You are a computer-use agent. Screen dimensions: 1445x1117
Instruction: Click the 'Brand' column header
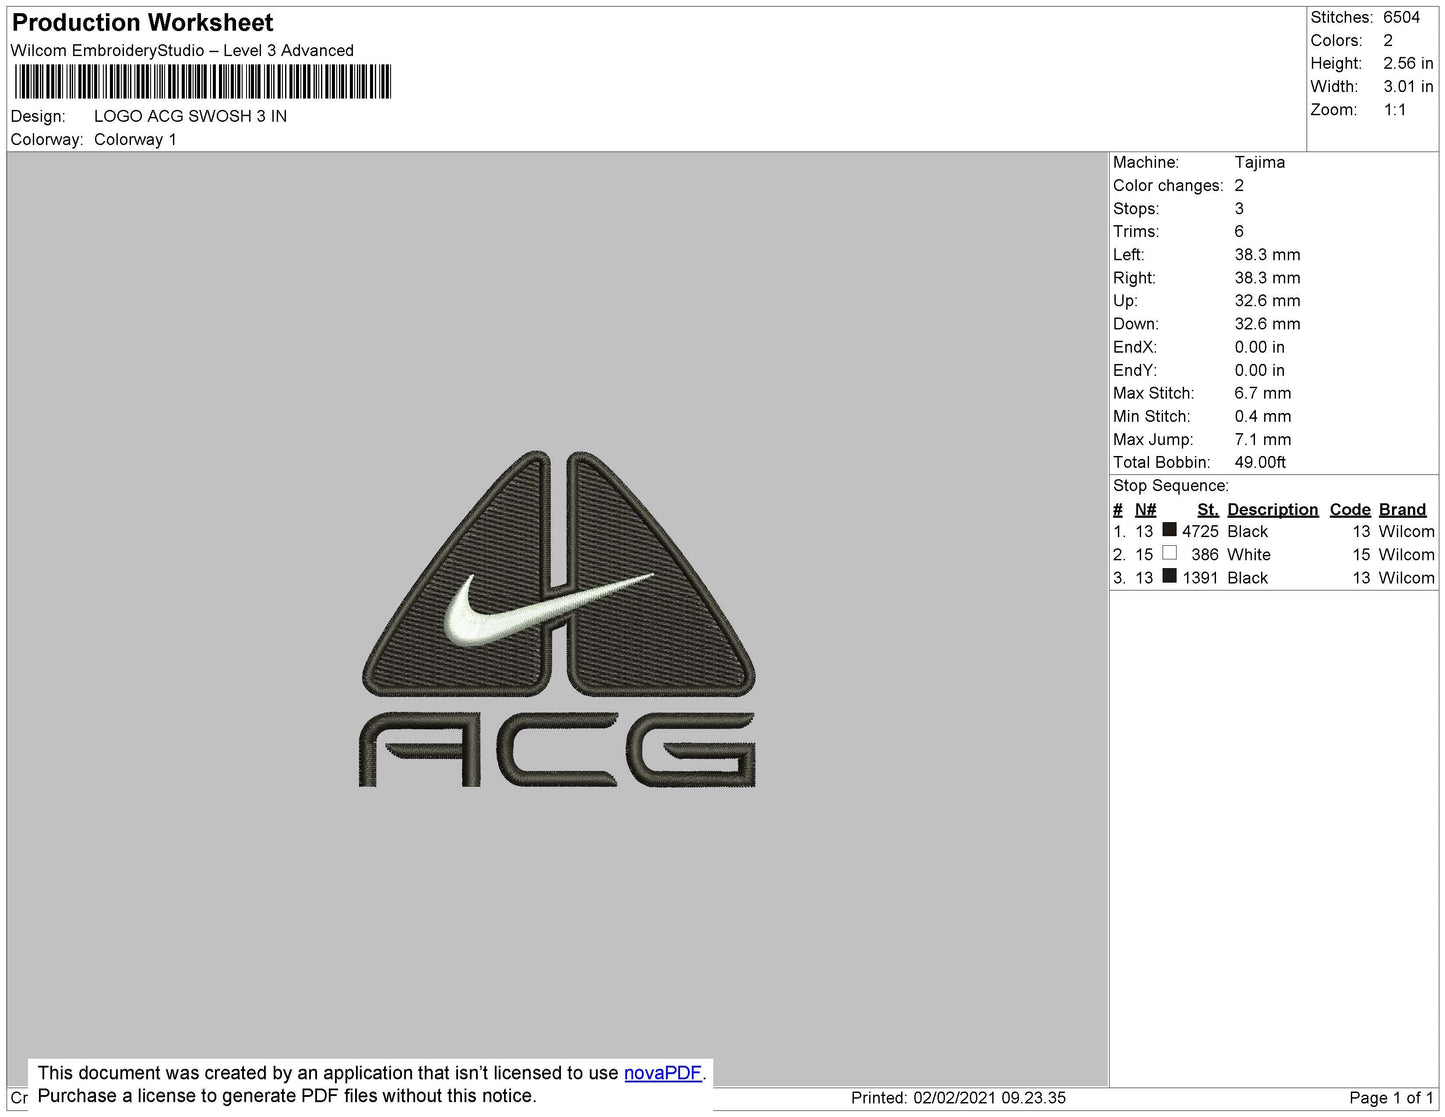point(1402,509)
